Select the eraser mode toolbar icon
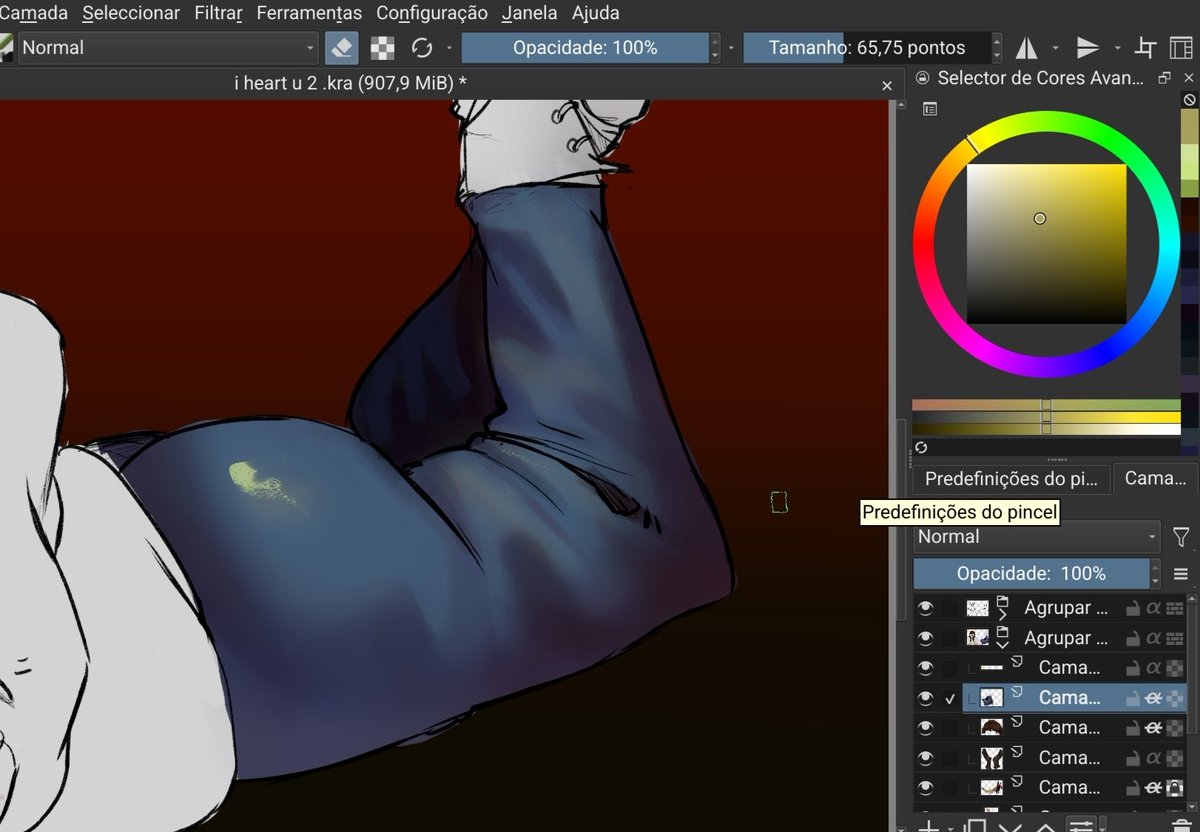Viewport: 1200px width, 832px height. [x=341, y=46]
